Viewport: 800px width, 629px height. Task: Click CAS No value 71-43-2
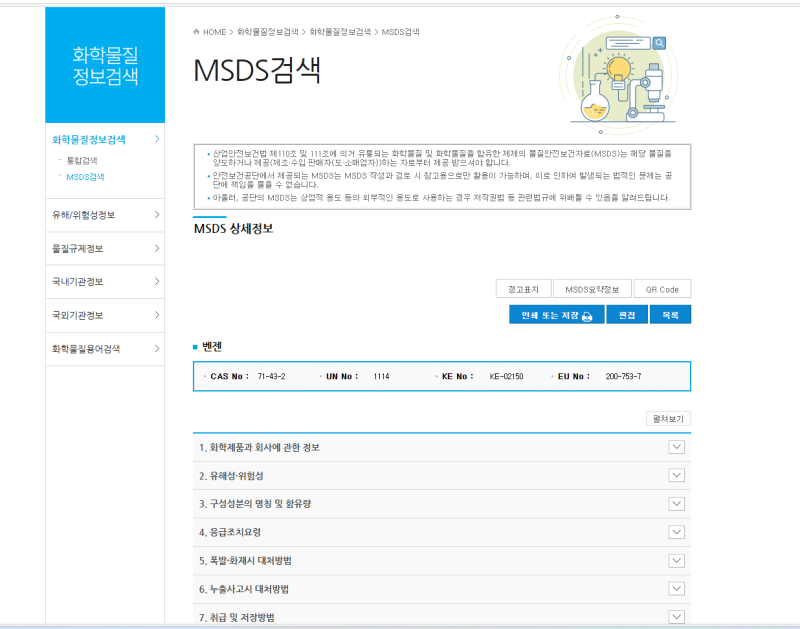271,376
